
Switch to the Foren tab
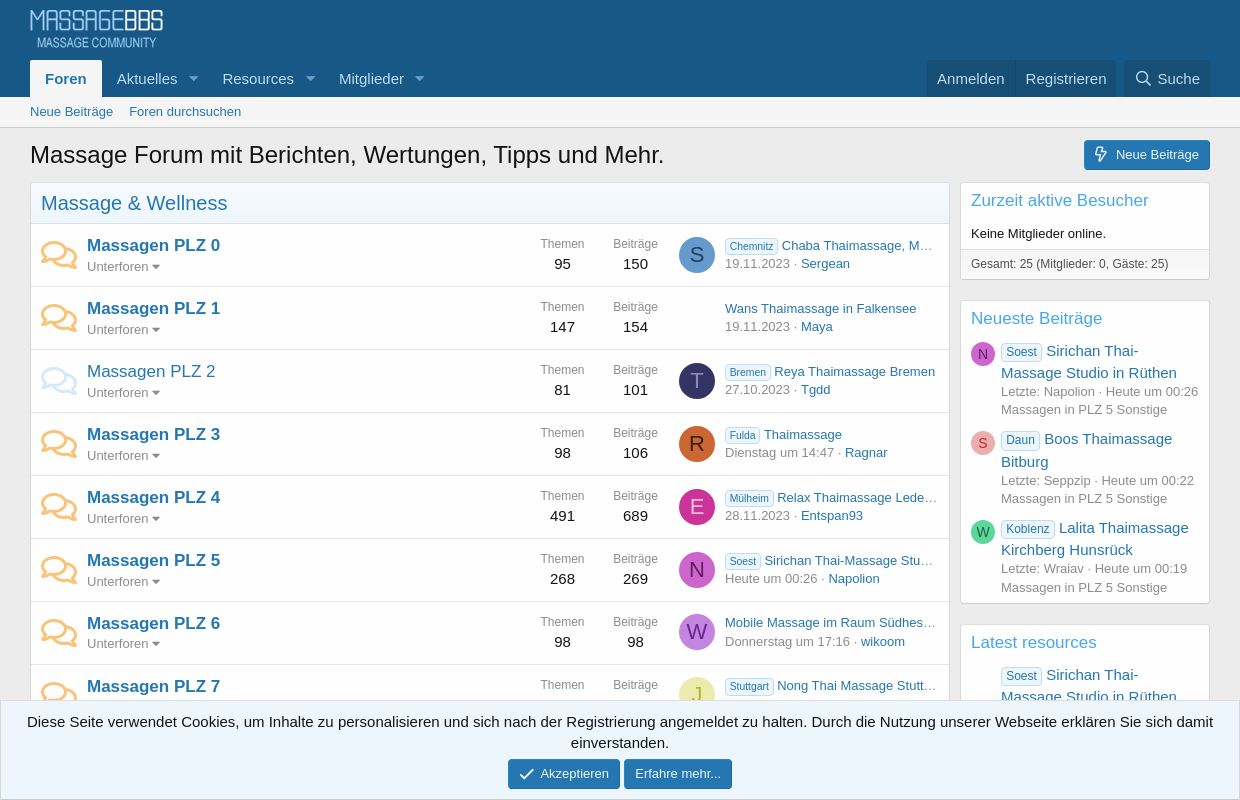click(x=66, y=78)
